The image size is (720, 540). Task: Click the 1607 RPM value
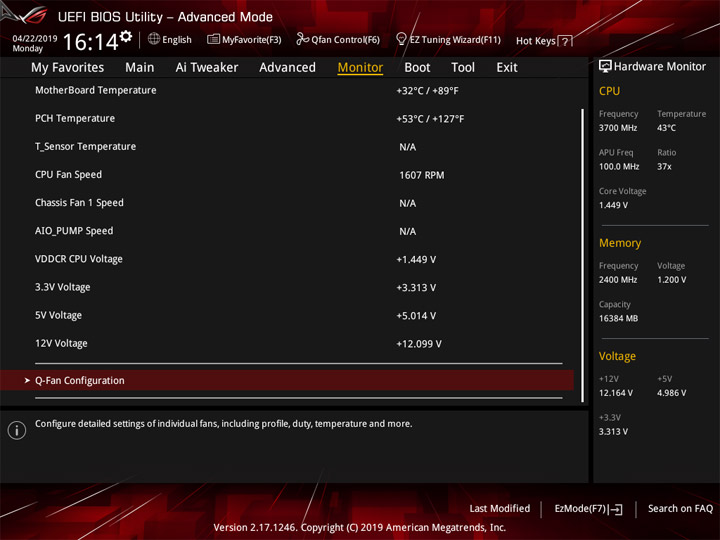coord(422,175)
